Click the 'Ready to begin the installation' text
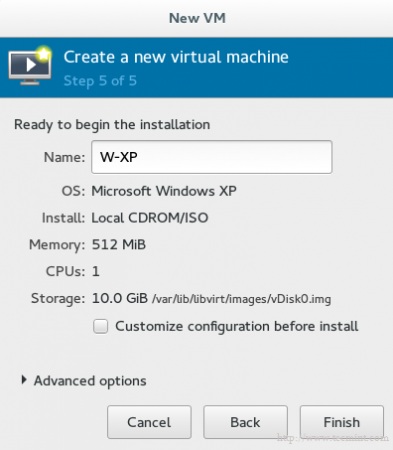 [112, 125]
